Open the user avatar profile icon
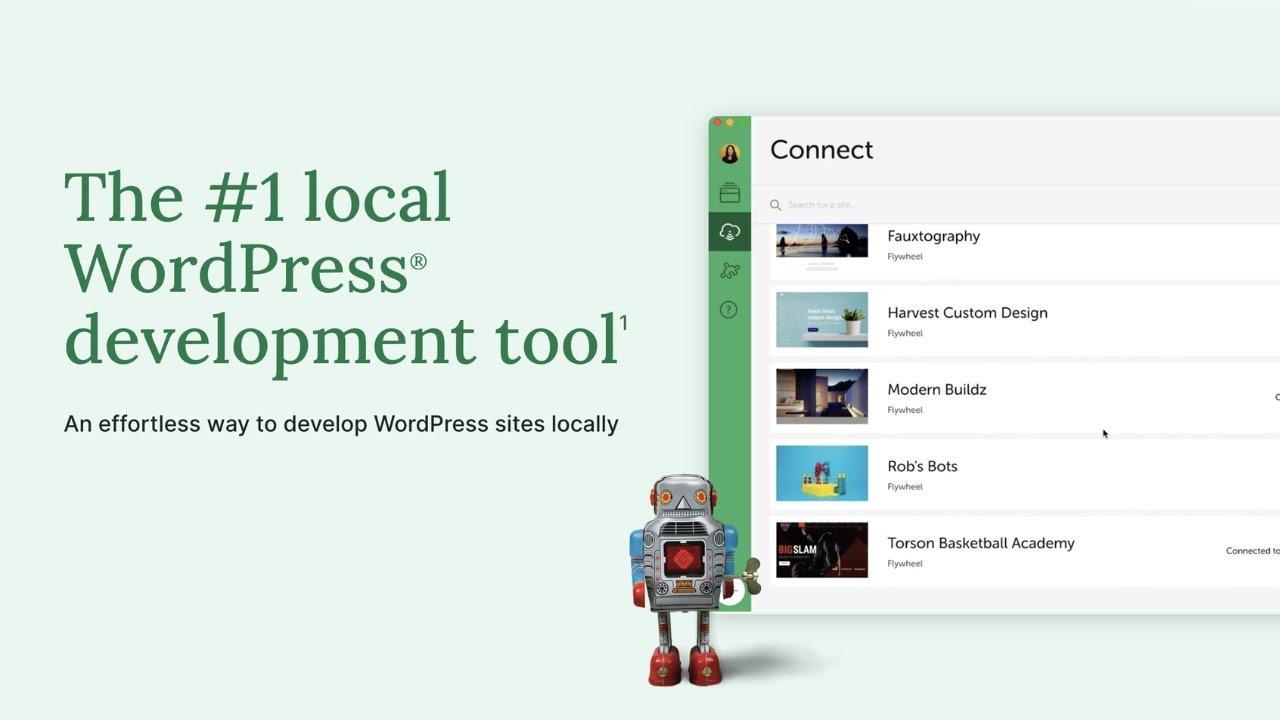Viewport: 1280px width, 720px height. tap(730, 153)
